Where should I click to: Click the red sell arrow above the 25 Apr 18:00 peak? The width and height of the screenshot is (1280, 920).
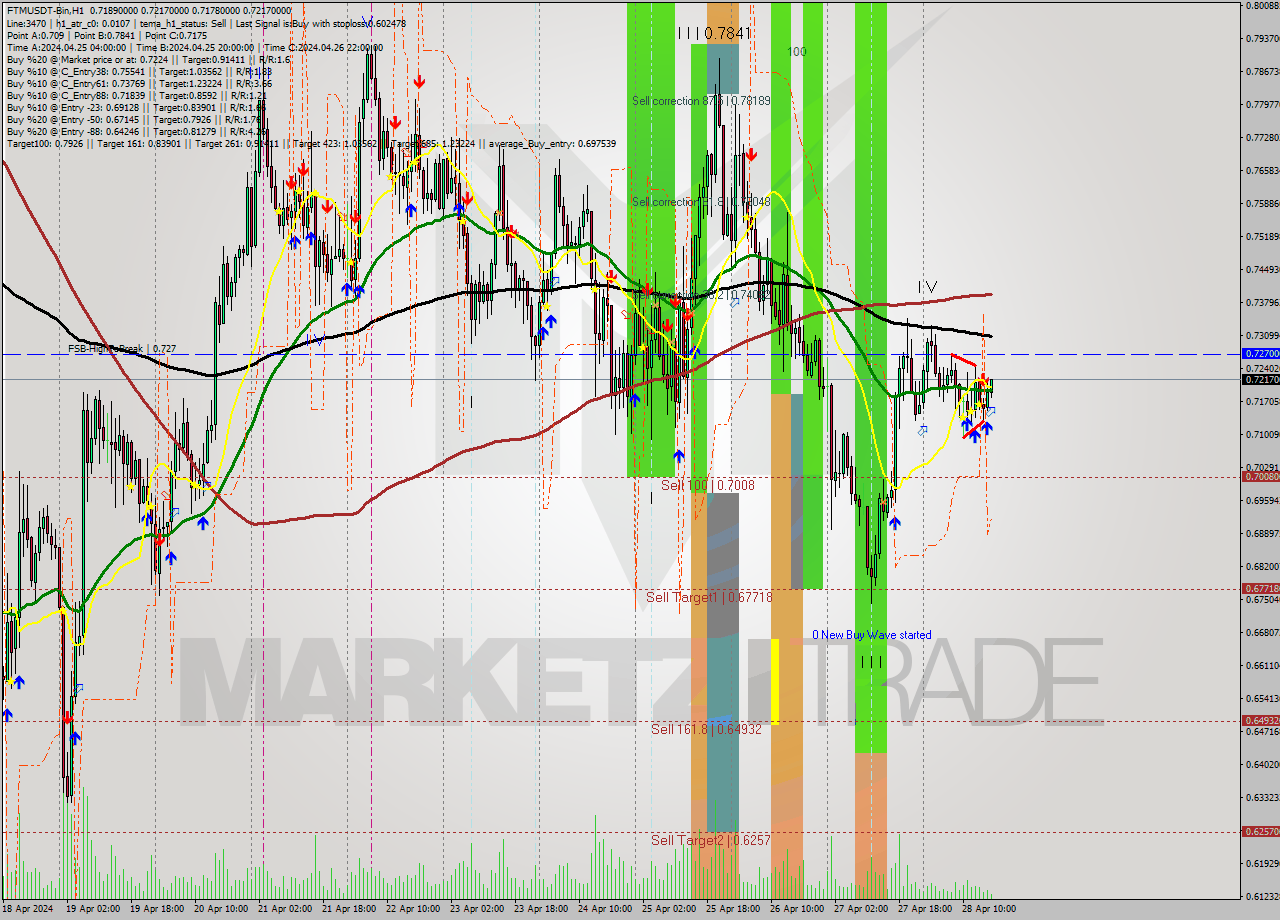tap(750, 154)
